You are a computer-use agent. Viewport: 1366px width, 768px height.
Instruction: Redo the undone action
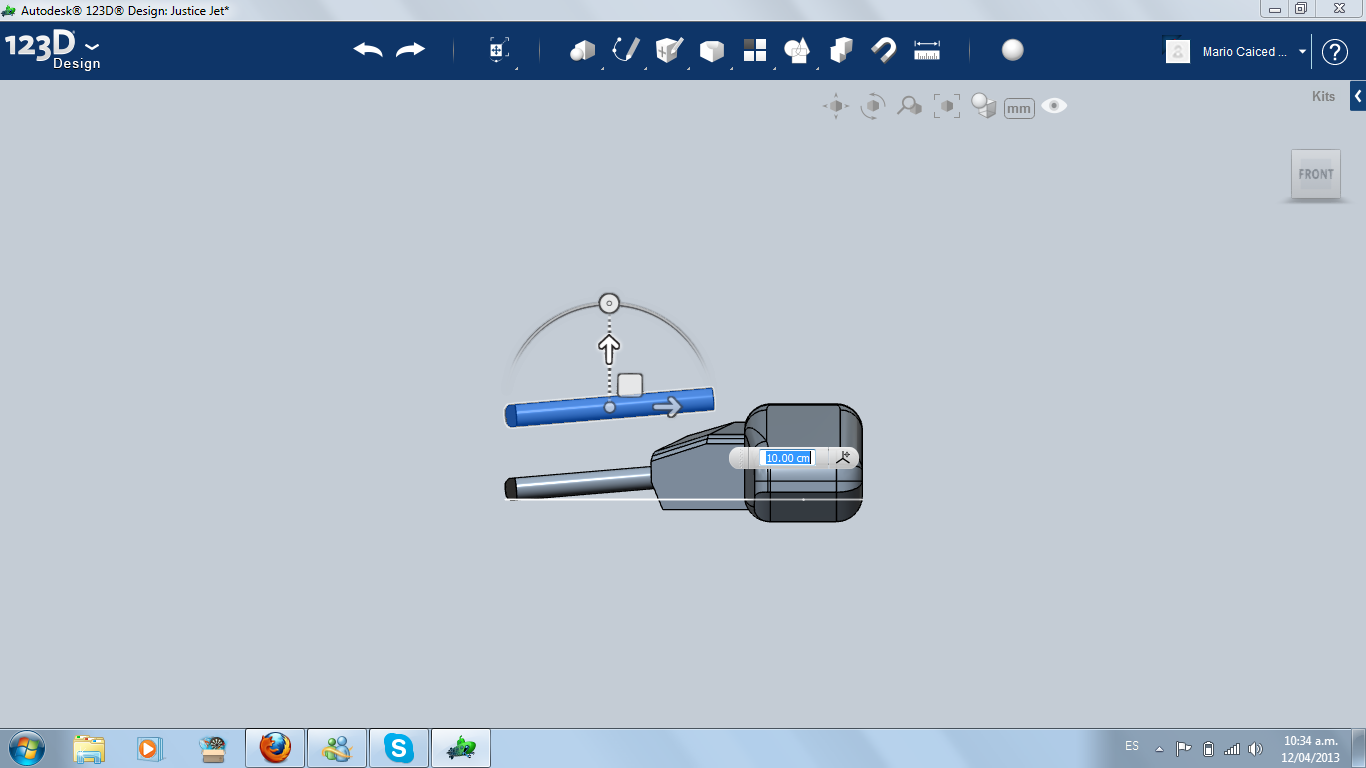[x=410, y=50]
